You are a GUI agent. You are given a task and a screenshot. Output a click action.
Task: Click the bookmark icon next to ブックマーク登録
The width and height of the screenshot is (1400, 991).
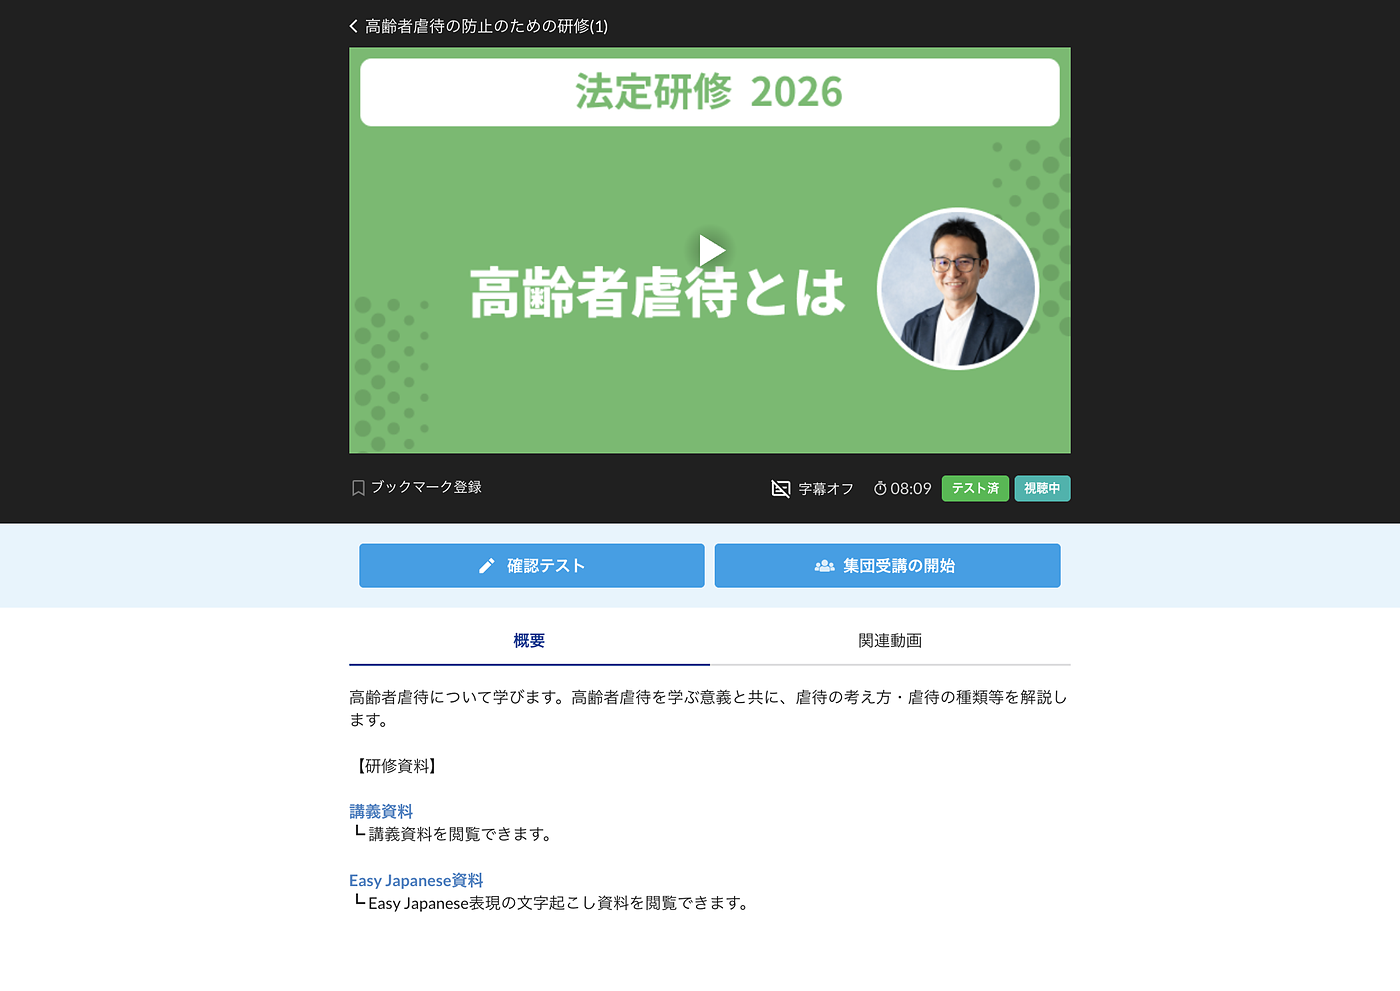click(x=358, y=488)
